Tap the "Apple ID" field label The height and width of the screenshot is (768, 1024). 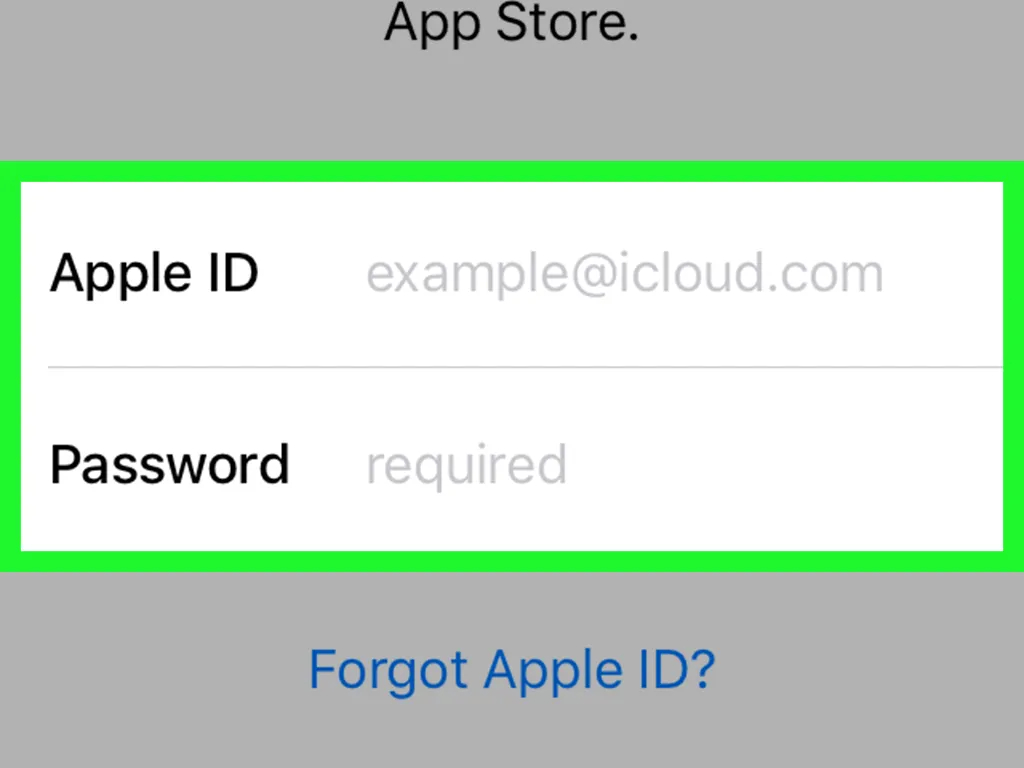tap(154, 274)
